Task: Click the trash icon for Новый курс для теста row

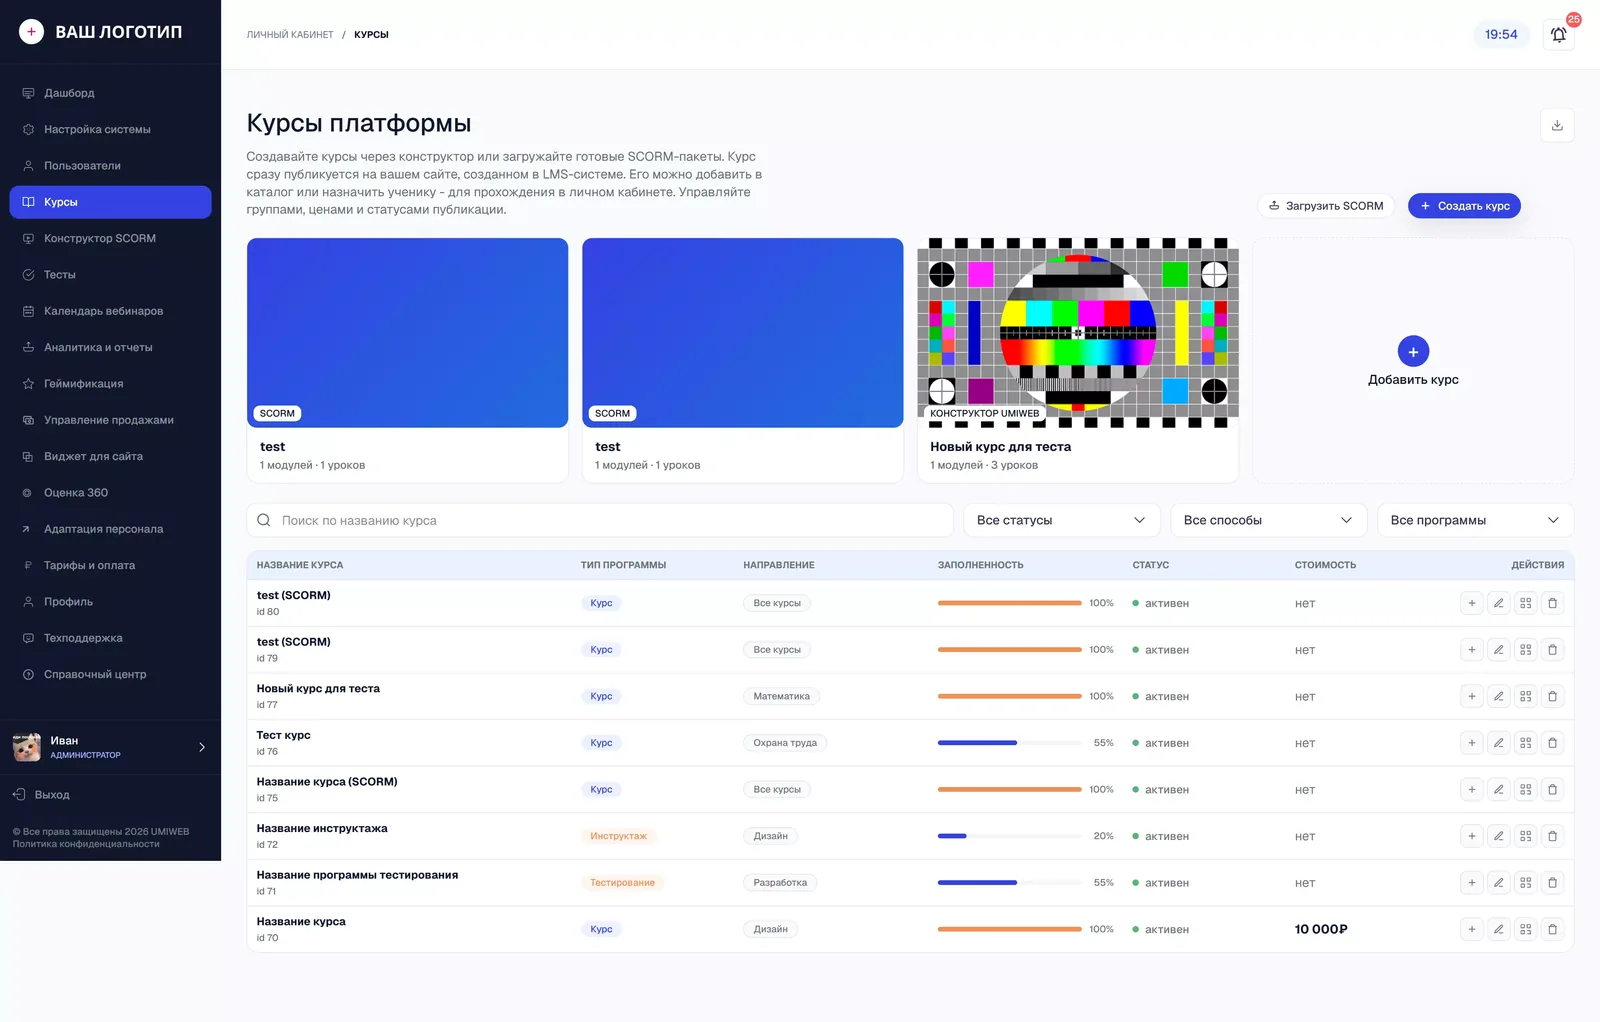Action: click(x=1552, y=696)
